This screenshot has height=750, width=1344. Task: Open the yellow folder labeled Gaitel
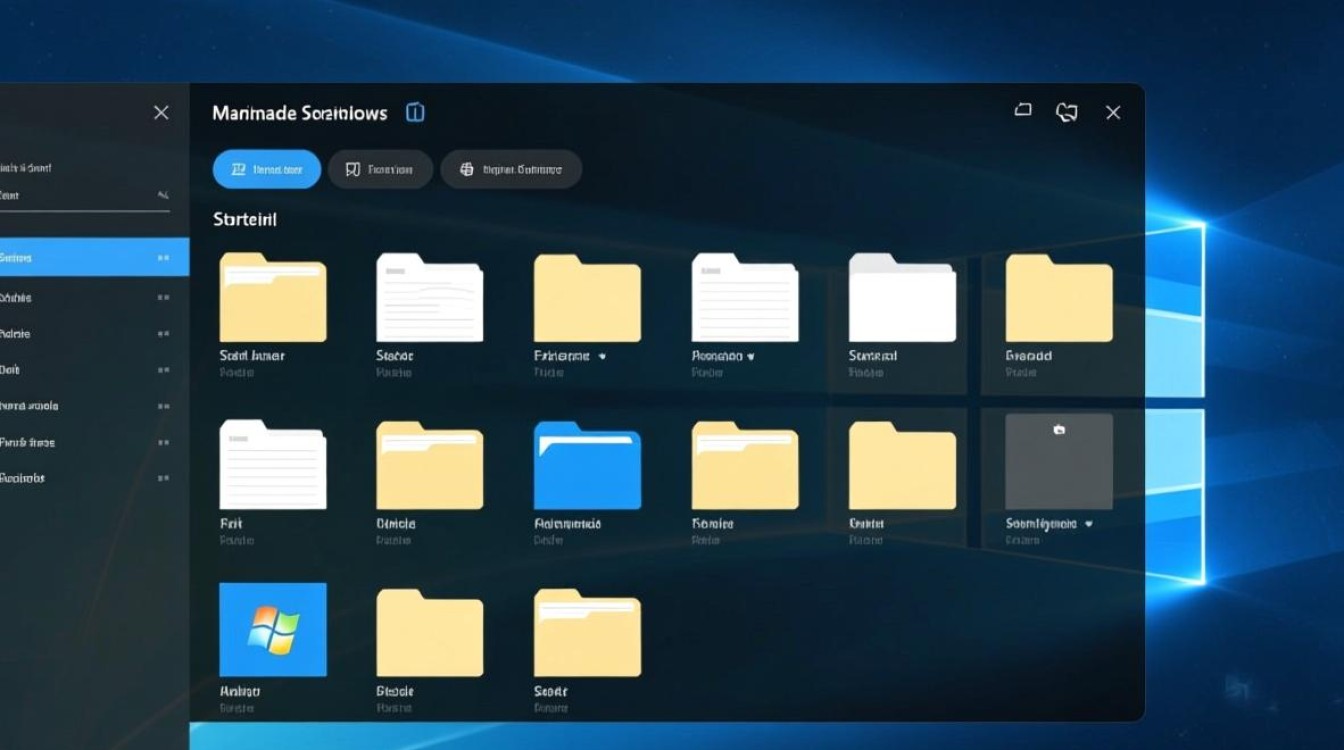coord(902,466)
